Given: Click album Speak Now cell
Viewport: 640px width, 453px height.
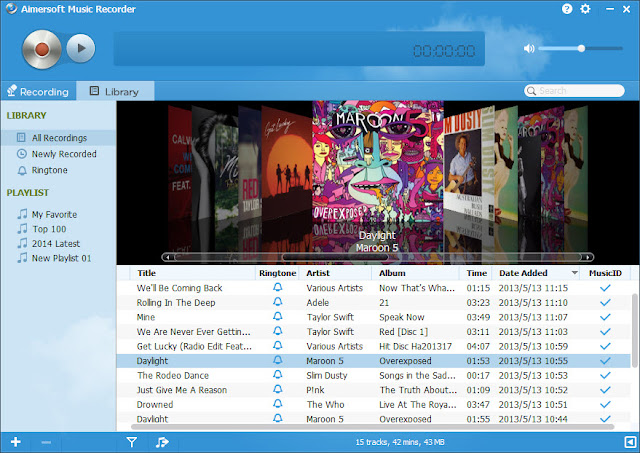Looking at the screenshot, I should point(402,318).
